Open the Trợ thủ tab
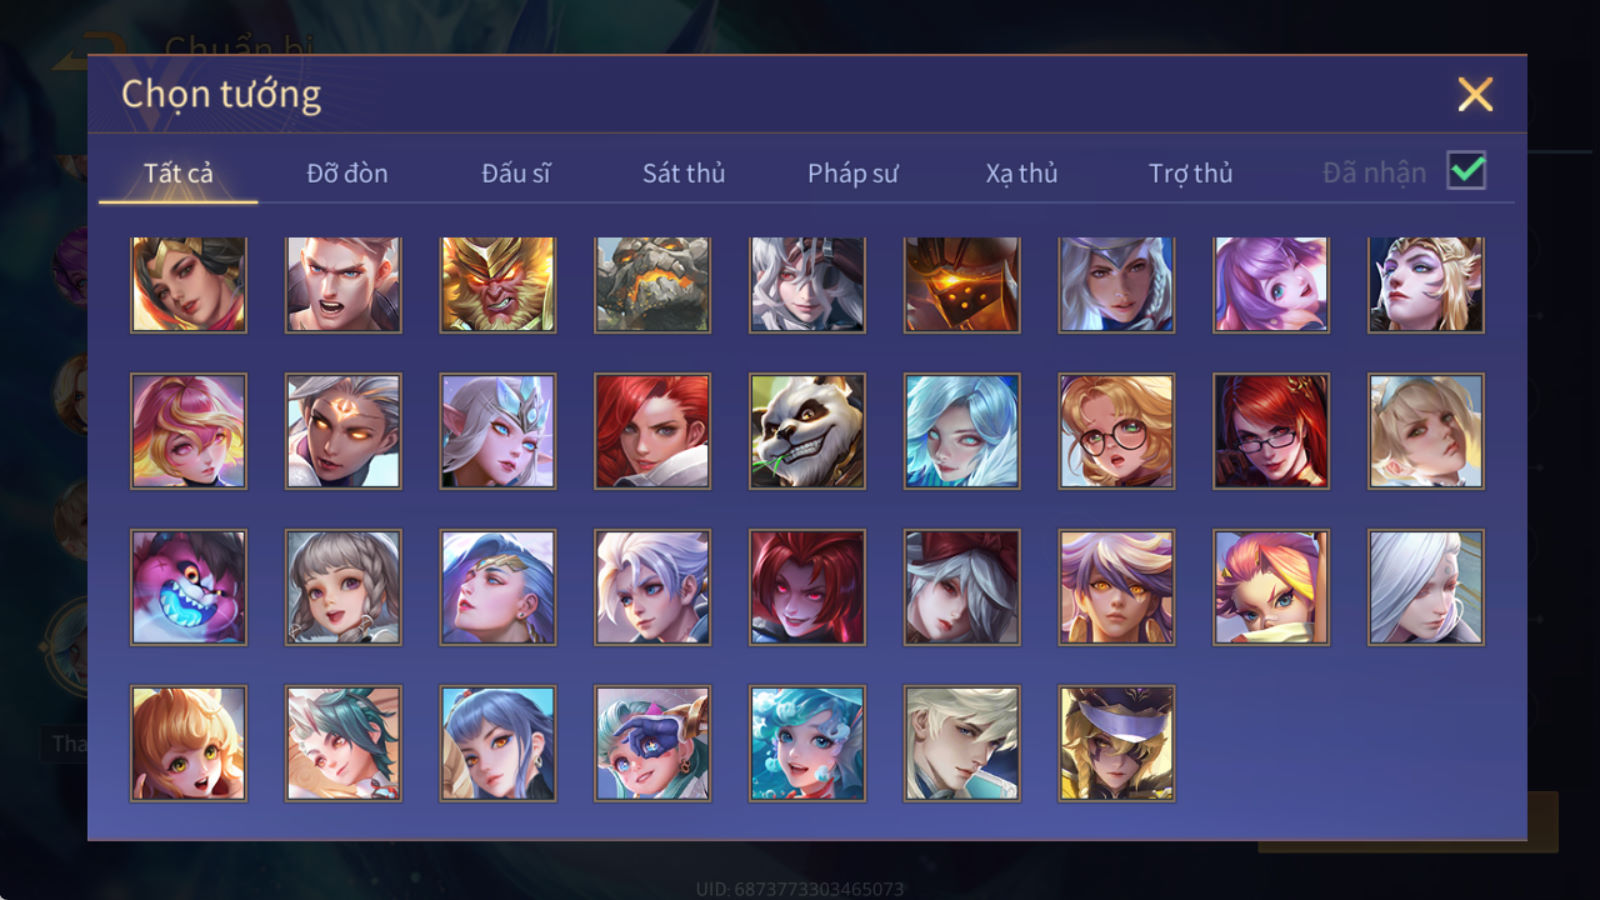The image size is (1600, 900). coord(1190,173)
